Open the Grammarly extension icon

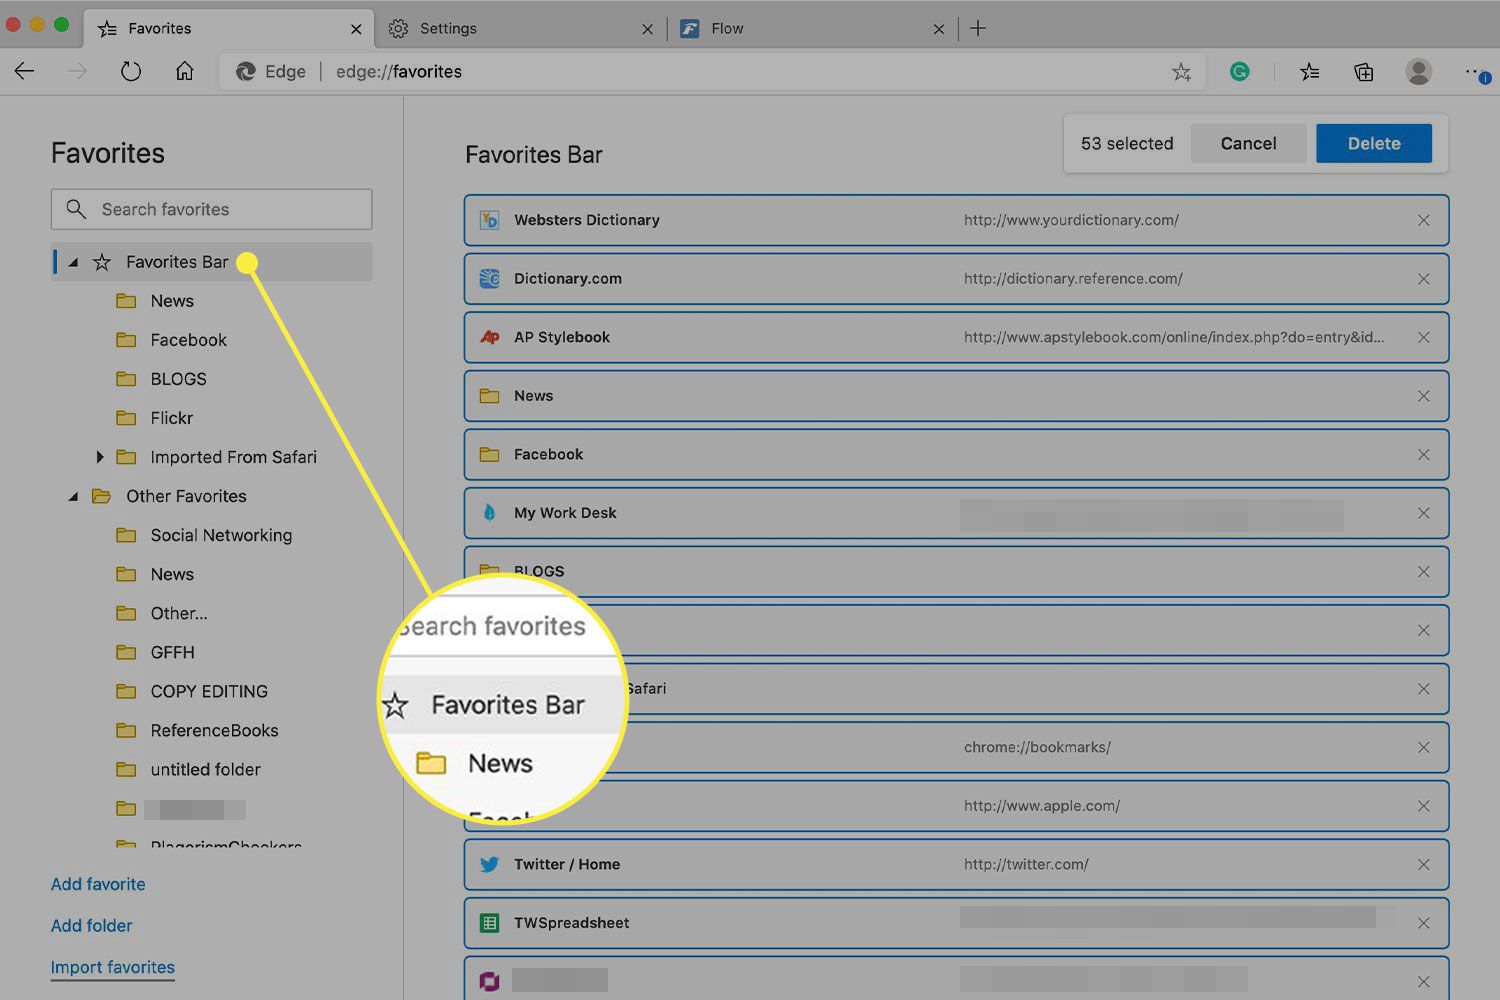[1239, 72]
